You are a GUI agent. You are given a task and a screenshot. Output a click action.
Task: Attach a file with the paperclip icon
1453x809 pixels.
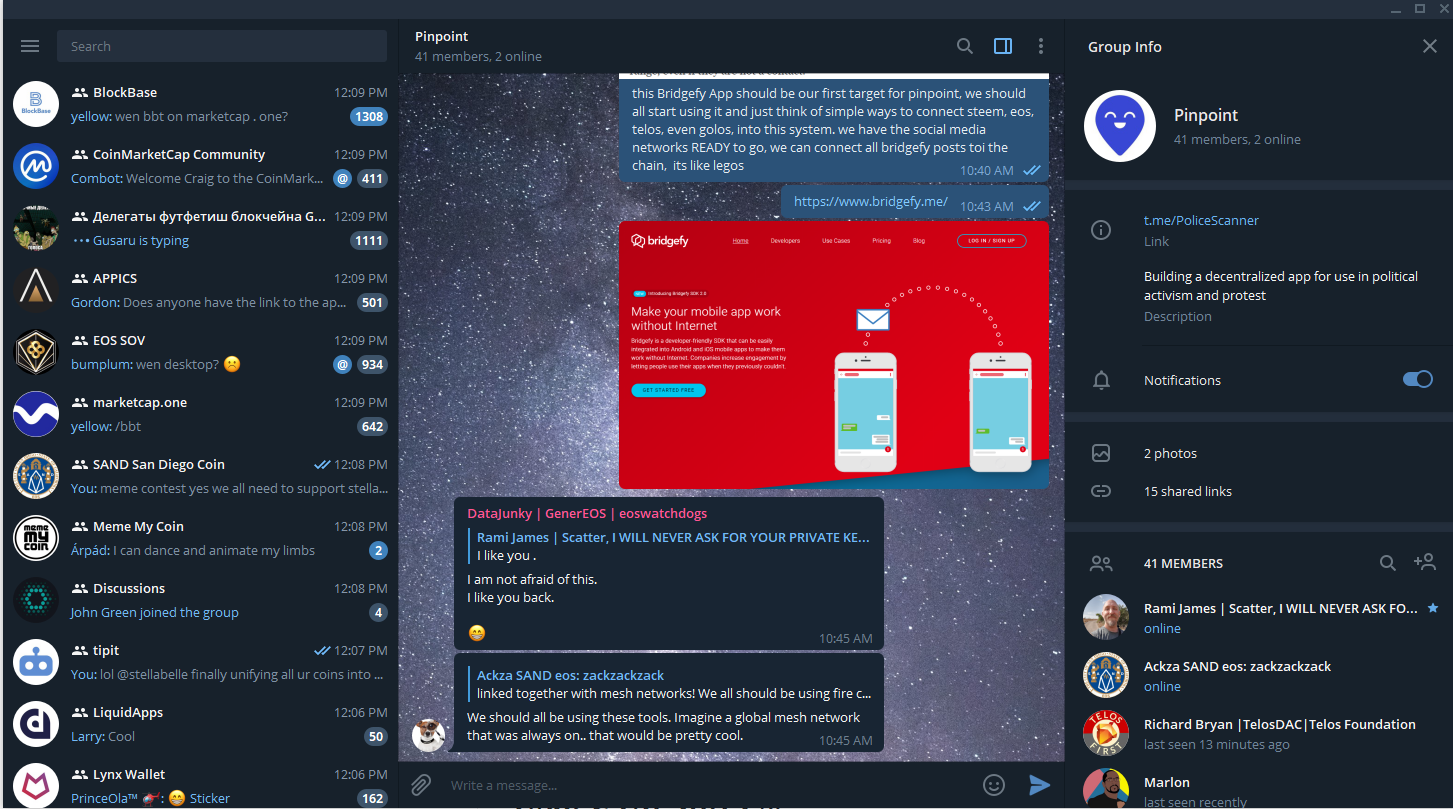pos(421,785)
